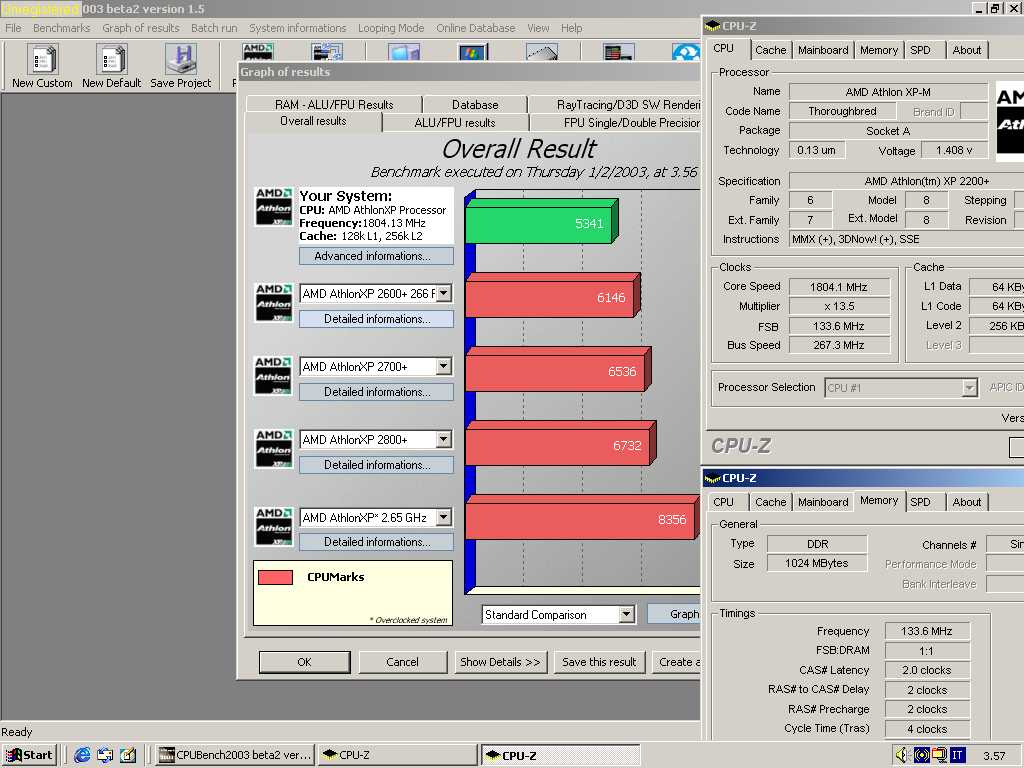The image size is (1024, 768).
Task: Click the Advanced informations button
Action: click(376, 256)
